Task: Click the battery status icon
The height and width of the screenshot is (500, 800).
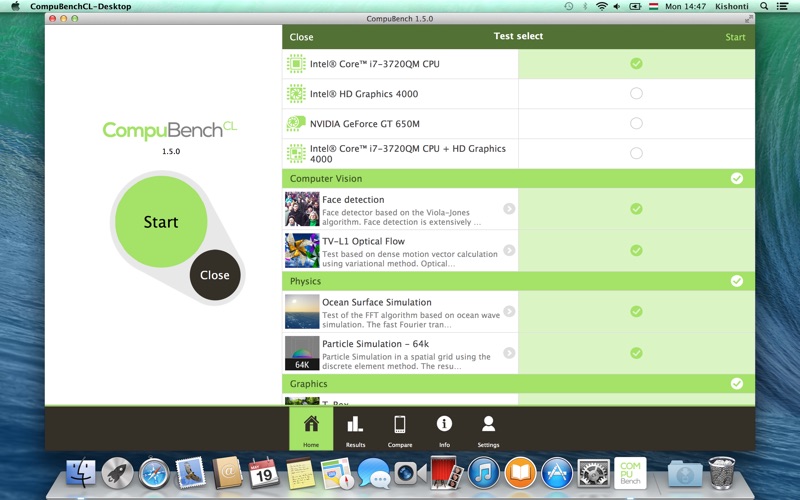Action: (635, 6)
